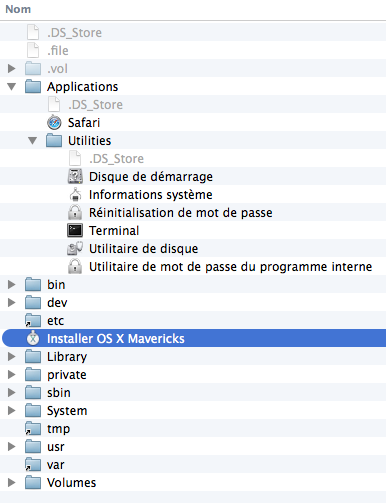This screenshot has height=503, width=386.
Task: Select the System folder name
Action: [x=67, y=411]
